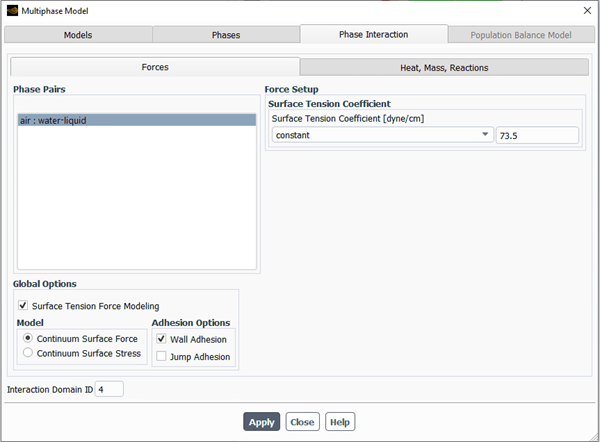The image size is (600, 442).
Task: Toggle Surface Tension Force Modeling checkbox
Action: [23, 306]
